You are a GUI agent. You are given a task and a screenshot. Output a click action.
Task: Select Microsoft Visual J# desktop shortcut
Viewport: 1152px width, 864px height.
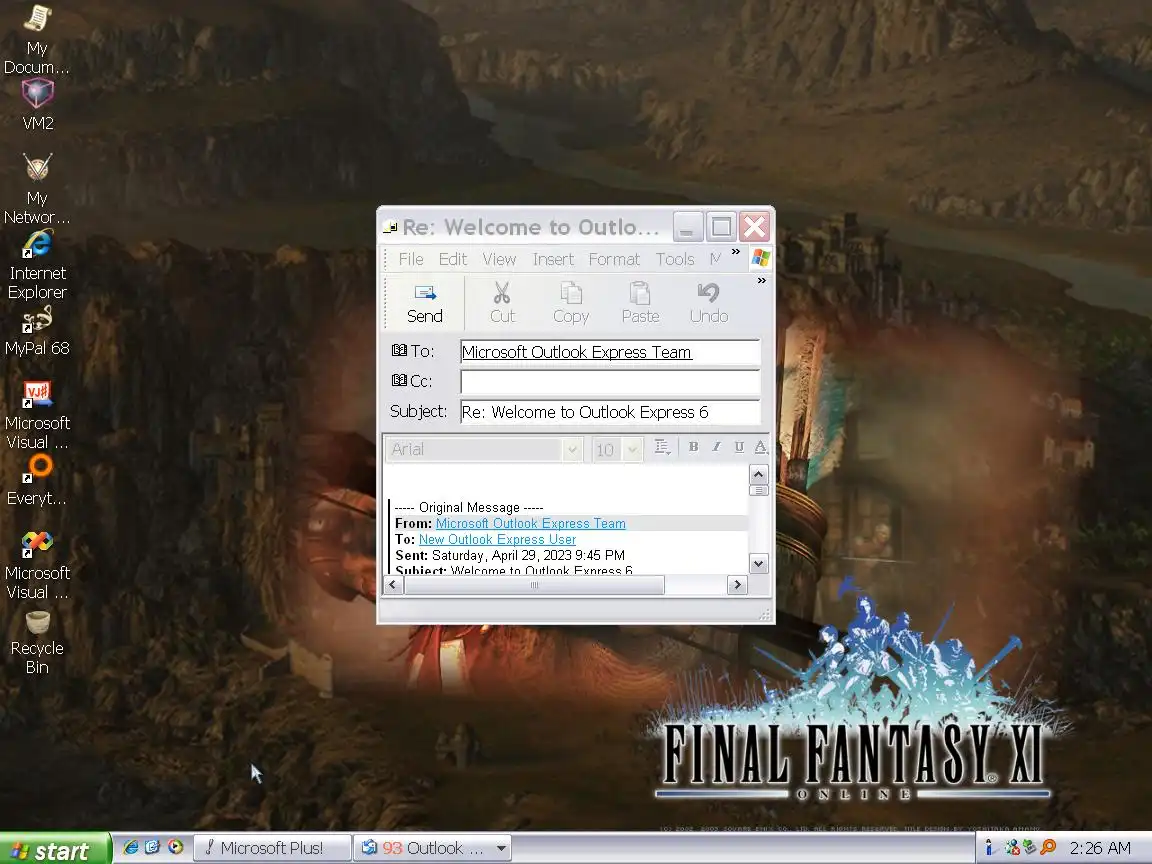[37, 415]
